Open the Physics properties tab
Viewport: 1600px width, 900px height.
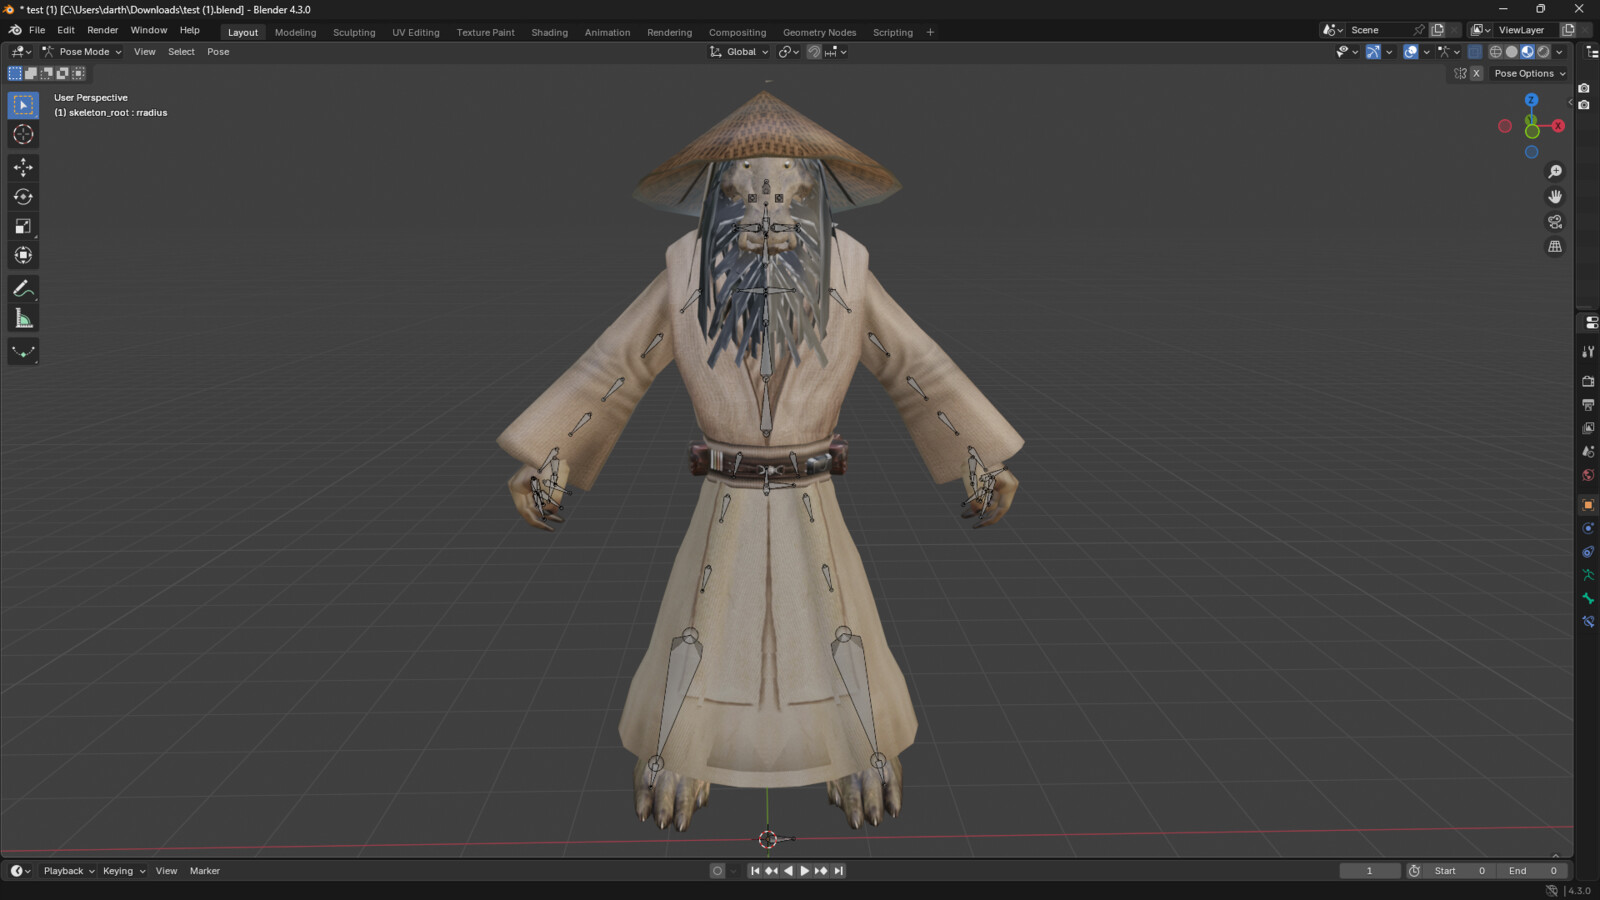(x=1588, y=528)
